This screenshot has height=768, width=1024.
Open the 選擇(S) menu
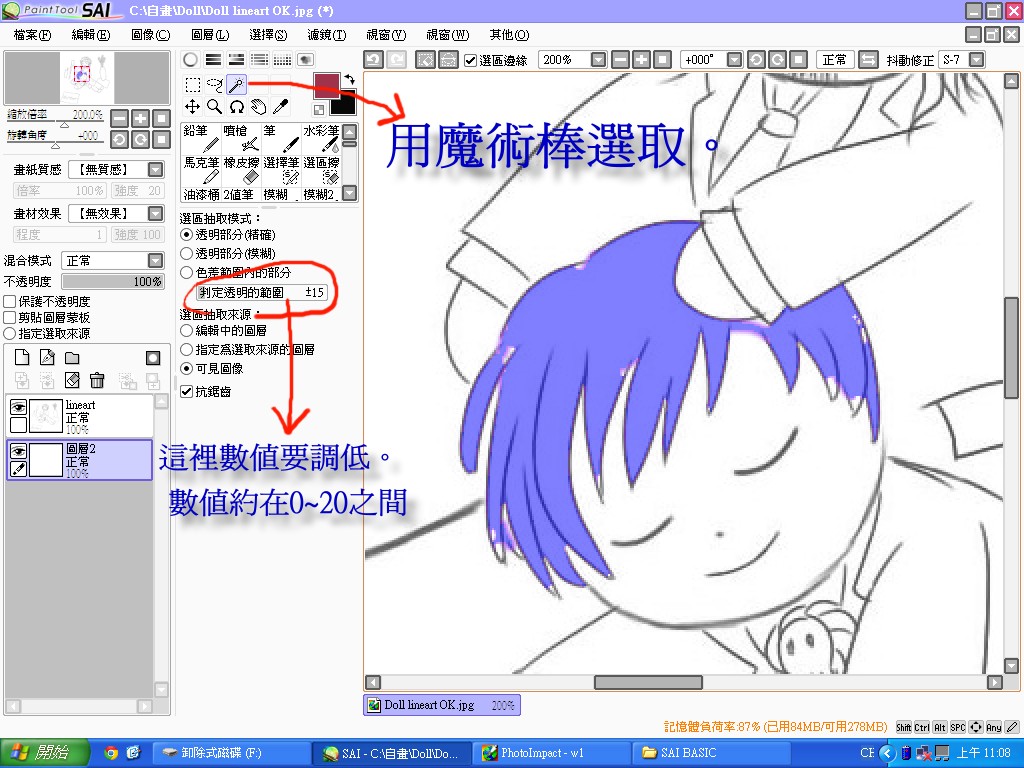coord(268,35)
